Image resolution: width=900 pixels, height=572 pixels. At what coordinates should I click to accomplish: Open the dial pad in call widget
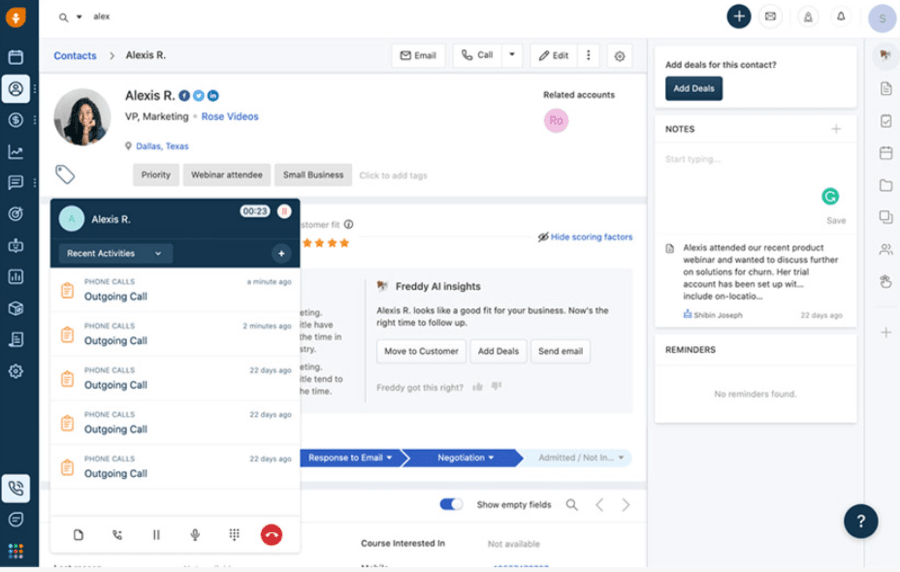234,535
